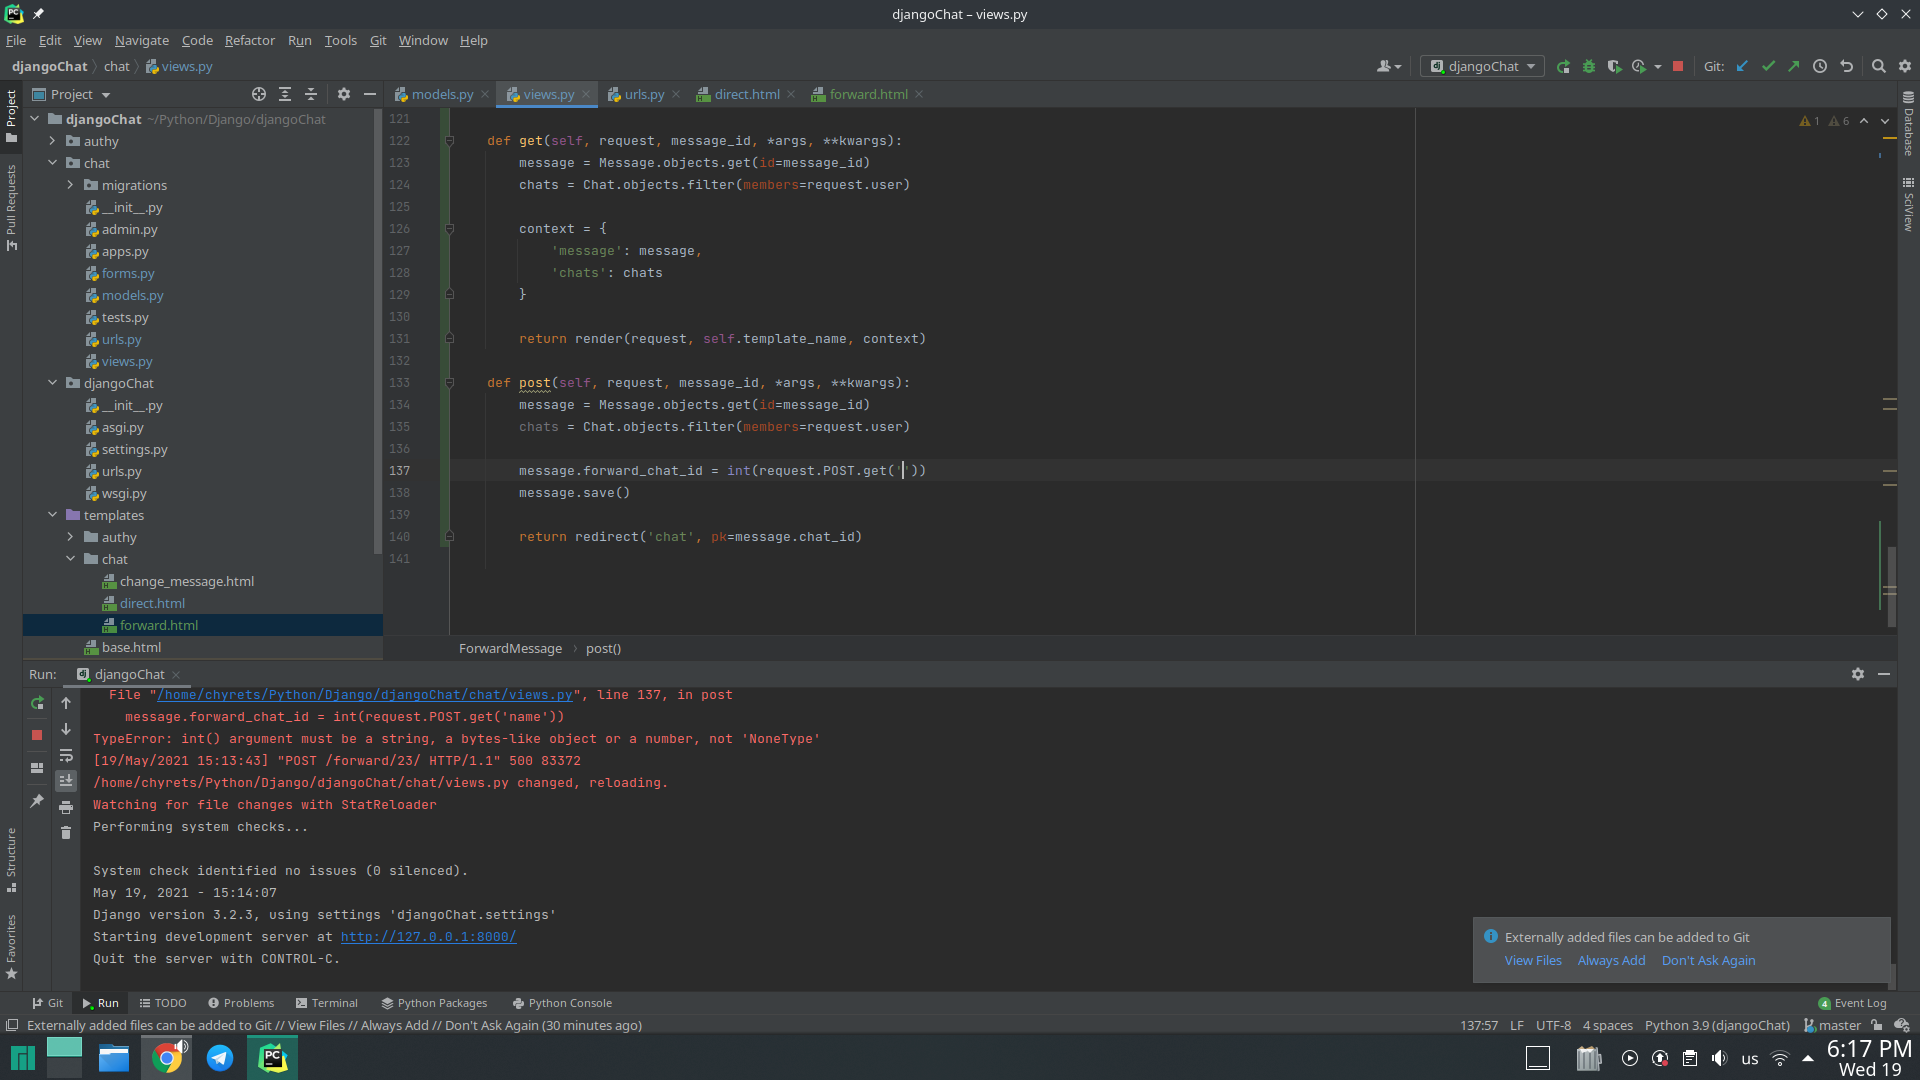Open Event Log button in status bar
This screenshot has height=1080, width=1920.
[x=1852, y=1003]
